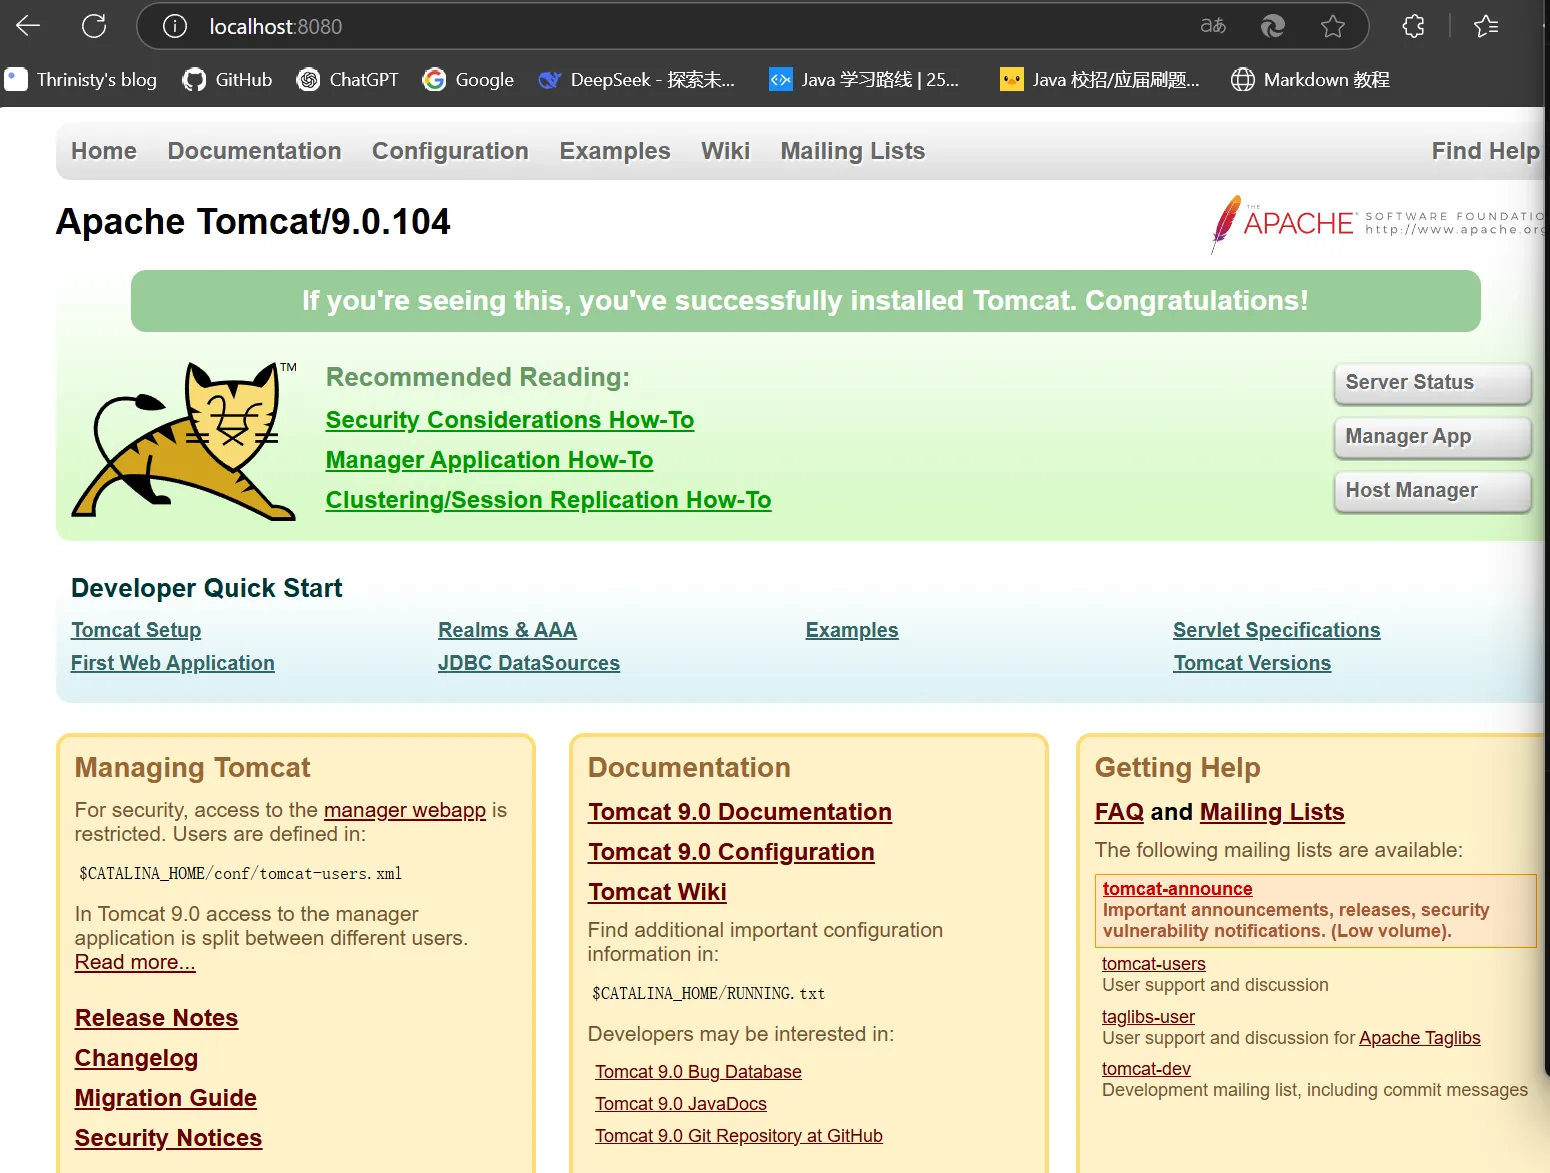Open the favorites list icon

point(1486,26)
